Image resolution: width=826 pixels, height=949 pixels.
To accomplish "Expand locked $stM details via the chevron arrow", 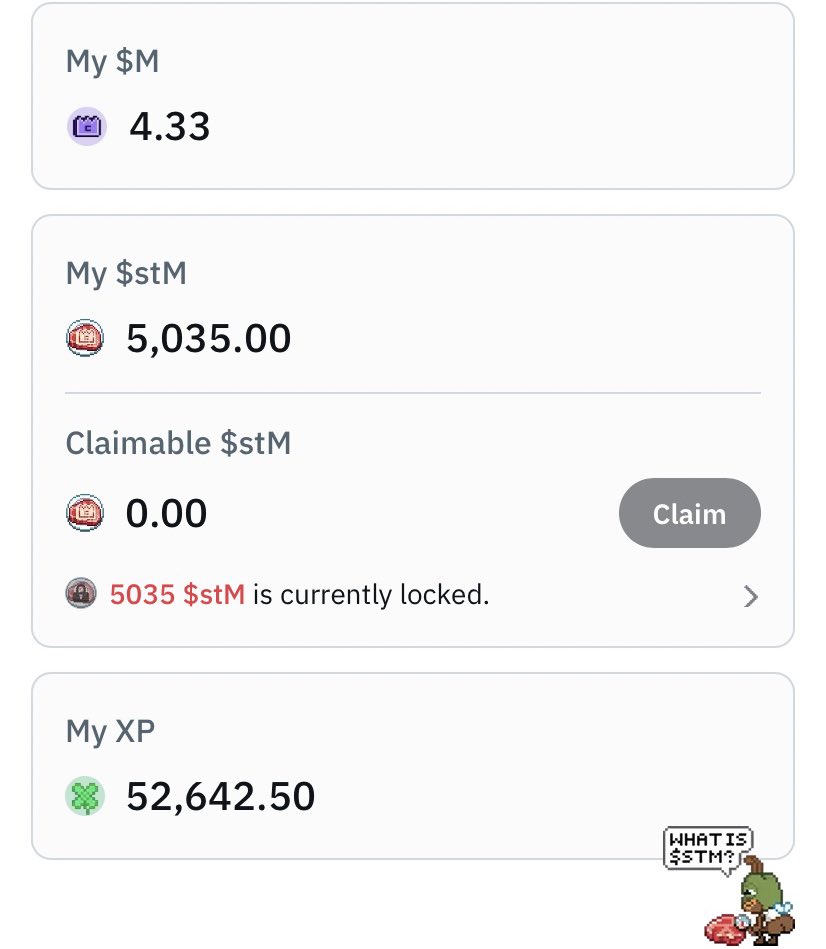I will pos(750,596).
